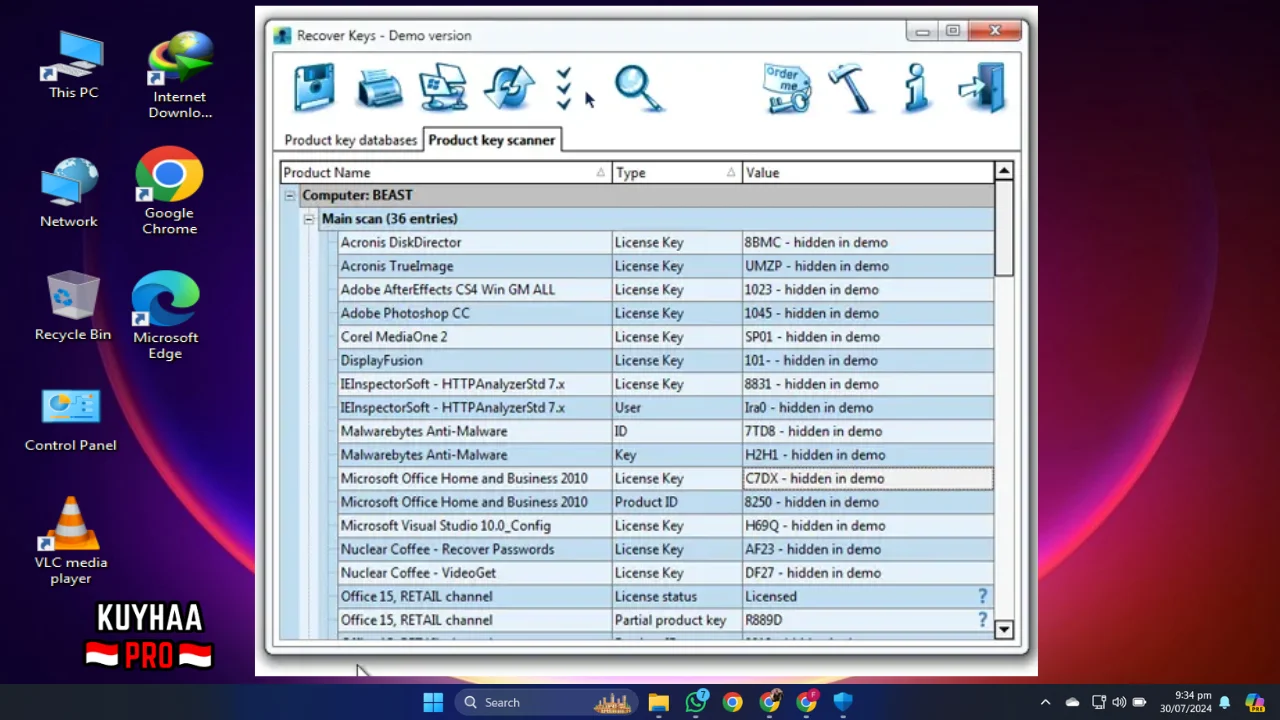Click the License status type cell
Image resolution: width=1280 pixels, height=720 pixels.
click(677, 597)
